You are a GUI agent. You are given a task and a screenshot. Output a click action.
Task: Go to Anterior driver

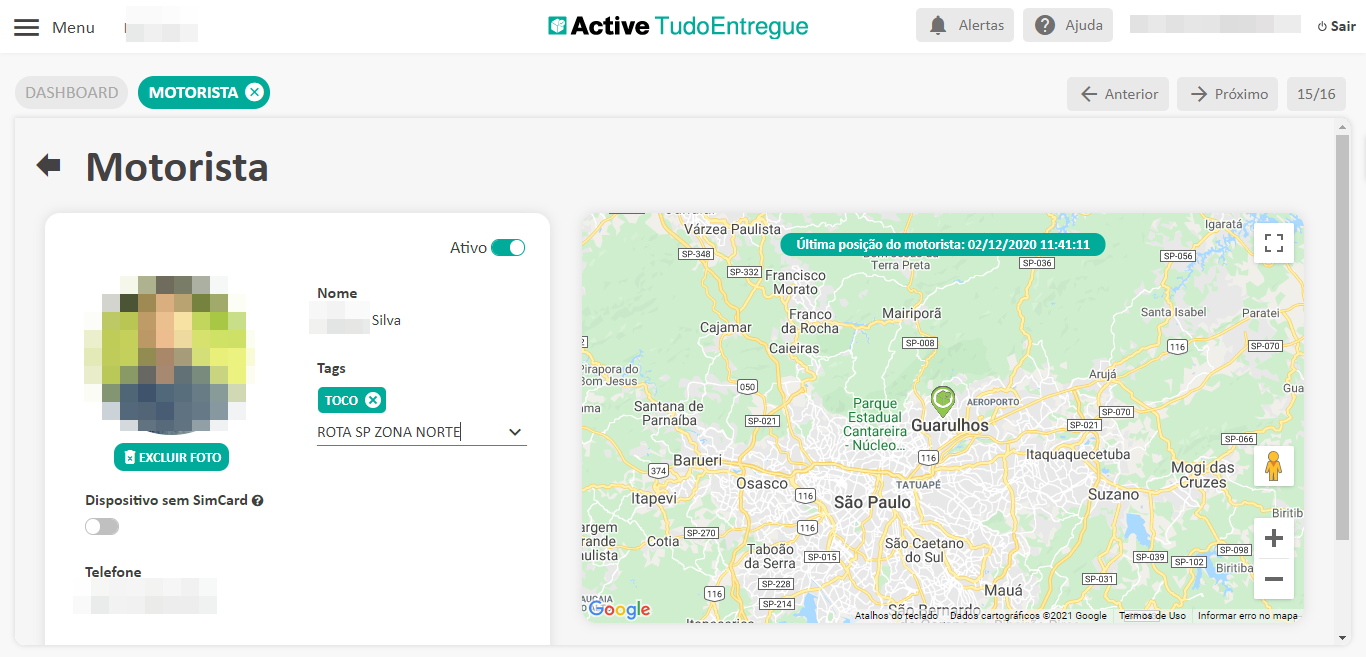click(x=1117, y=94)
